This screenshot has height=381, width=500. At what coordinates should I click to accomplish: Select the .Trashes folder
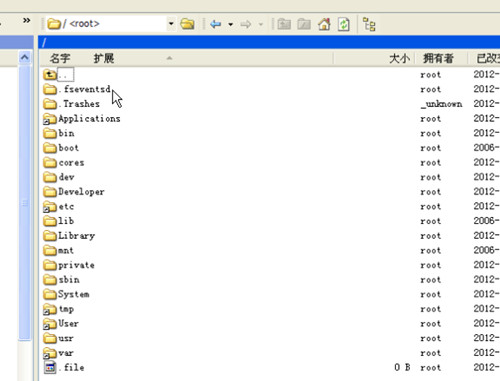pyautogui.click(x=72, y=104)
